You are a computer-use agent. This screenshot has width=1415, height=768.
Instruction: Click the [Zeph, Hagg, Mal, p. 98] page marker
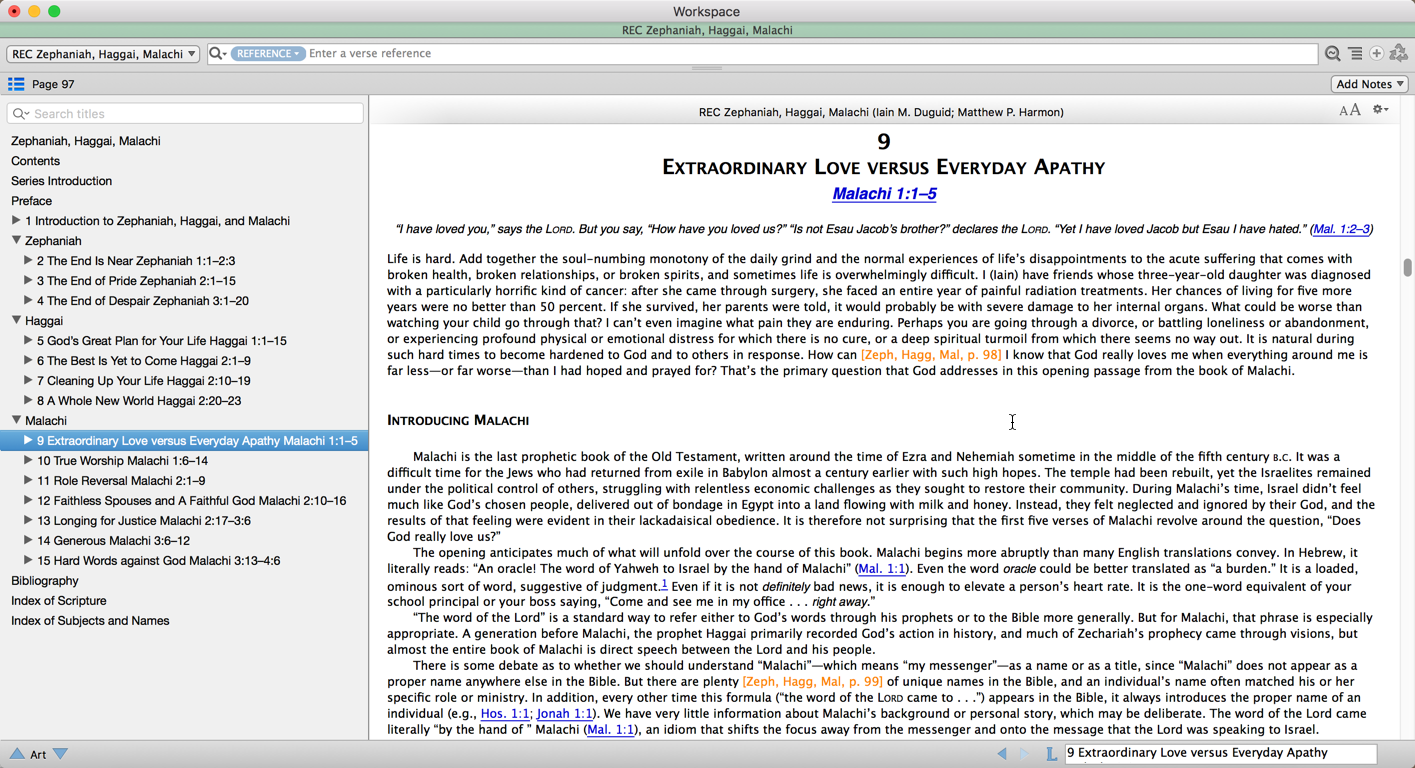931,355
